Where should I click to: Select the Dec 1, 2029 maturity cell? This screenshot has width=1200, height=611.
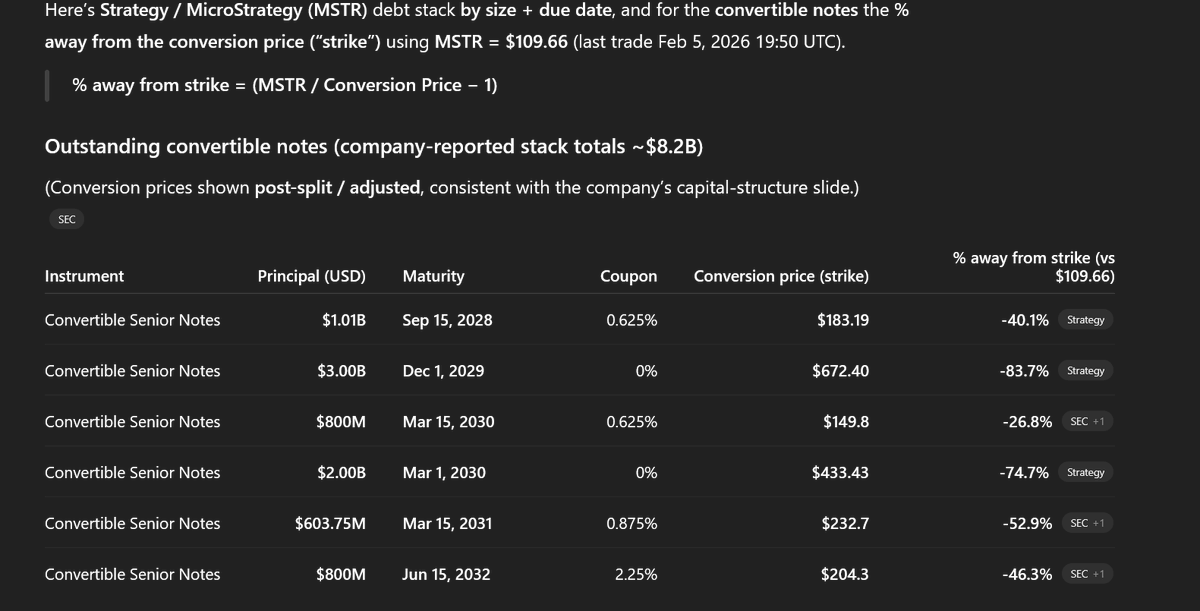click(x=443, y=371)
